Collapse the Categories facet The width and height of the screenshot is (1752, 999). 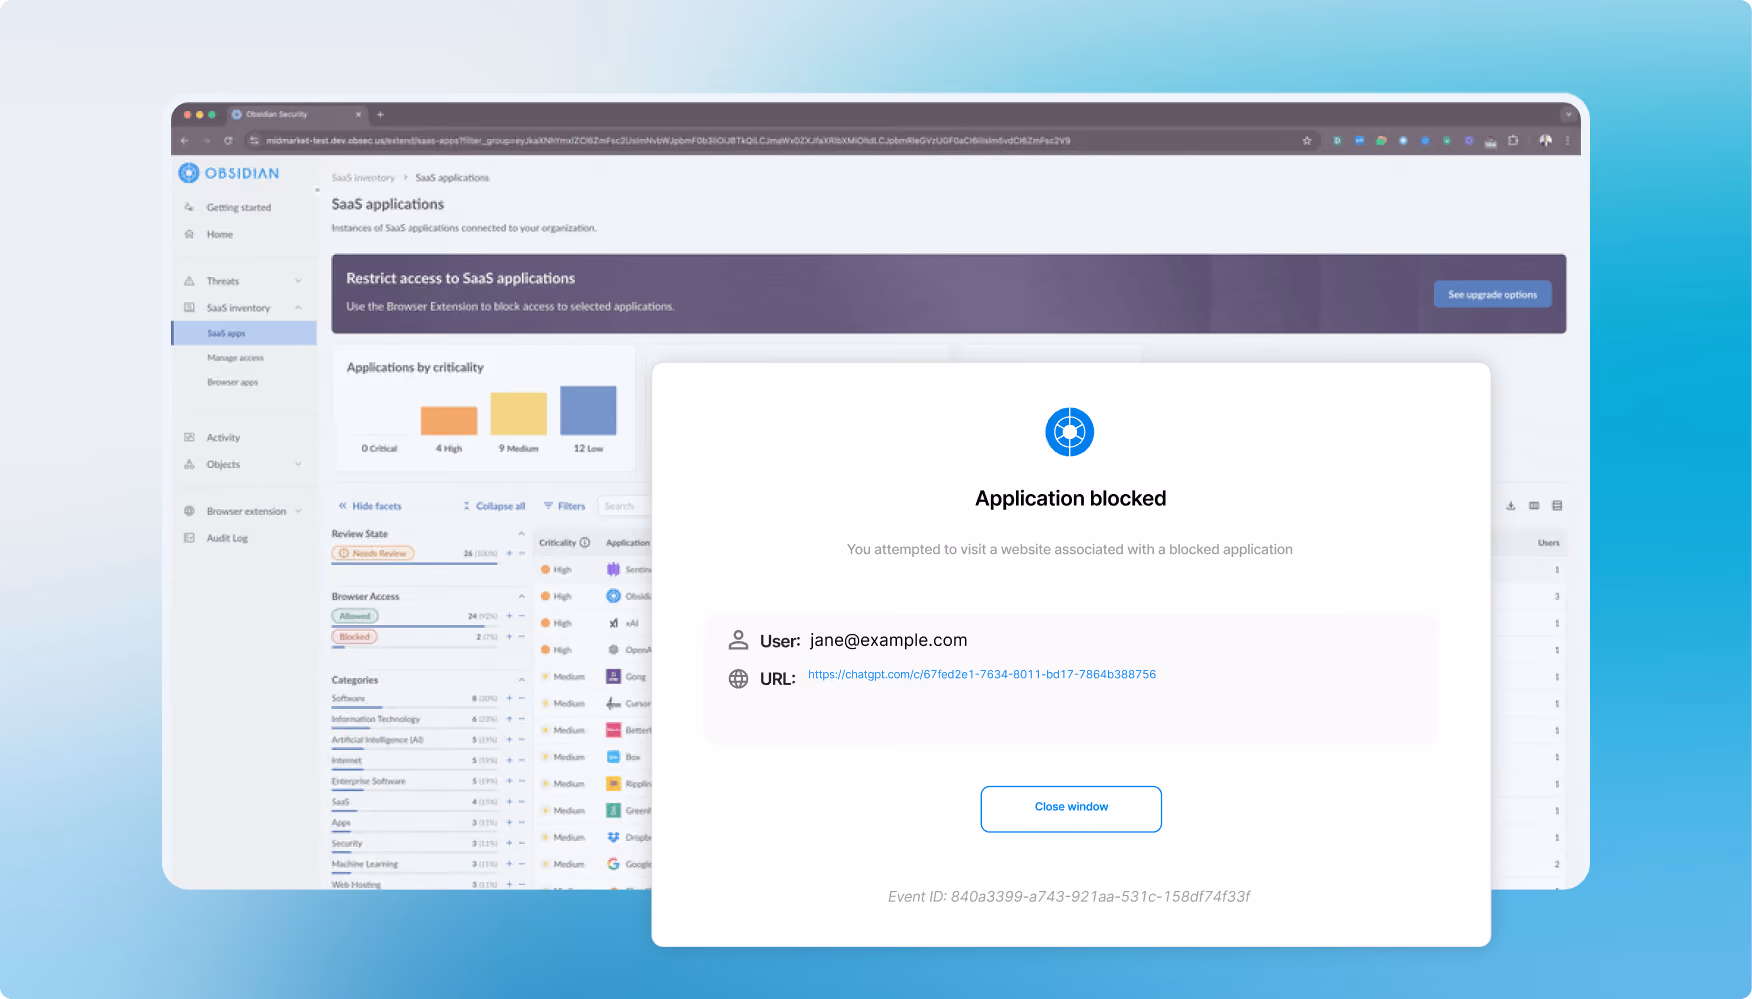click(x=521, y=681)
